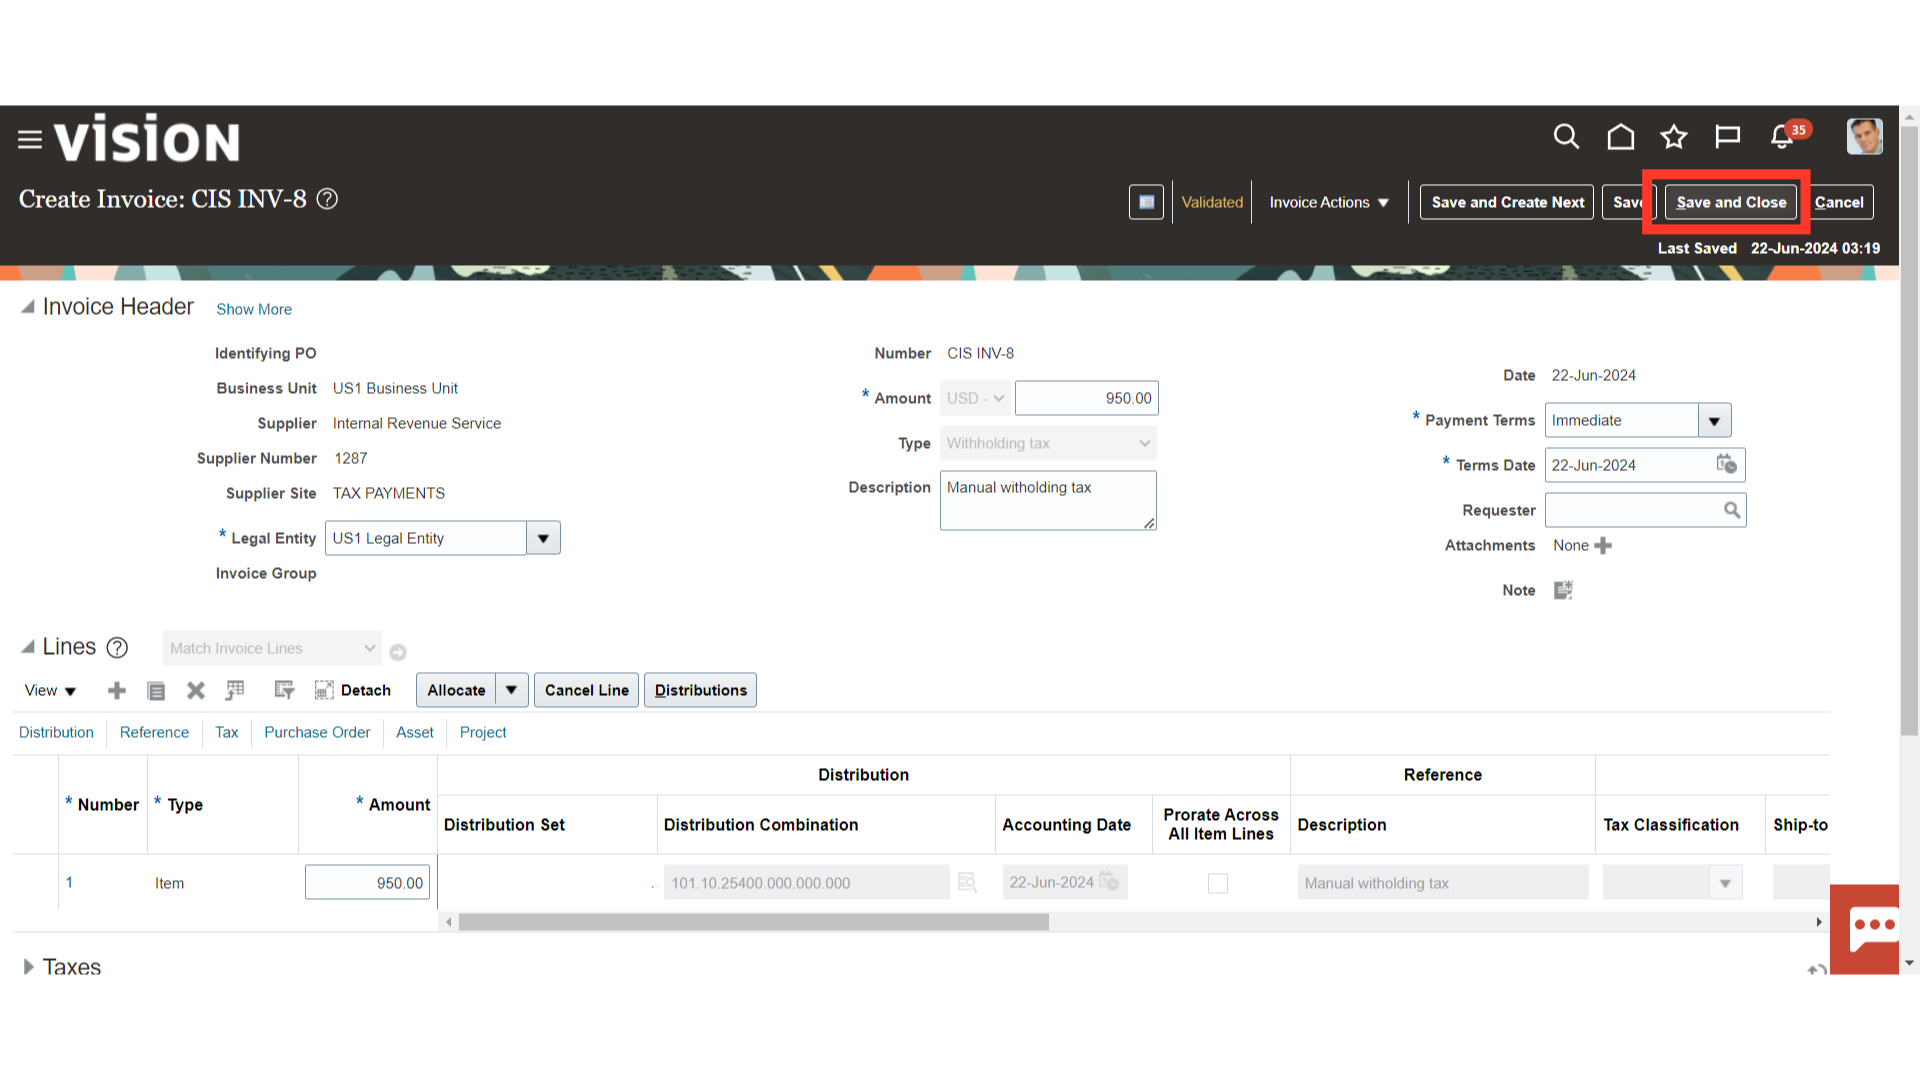The image size is (1920, 1080).
Task: Open the invoice Type dropdown
Action: point(1048,443)
